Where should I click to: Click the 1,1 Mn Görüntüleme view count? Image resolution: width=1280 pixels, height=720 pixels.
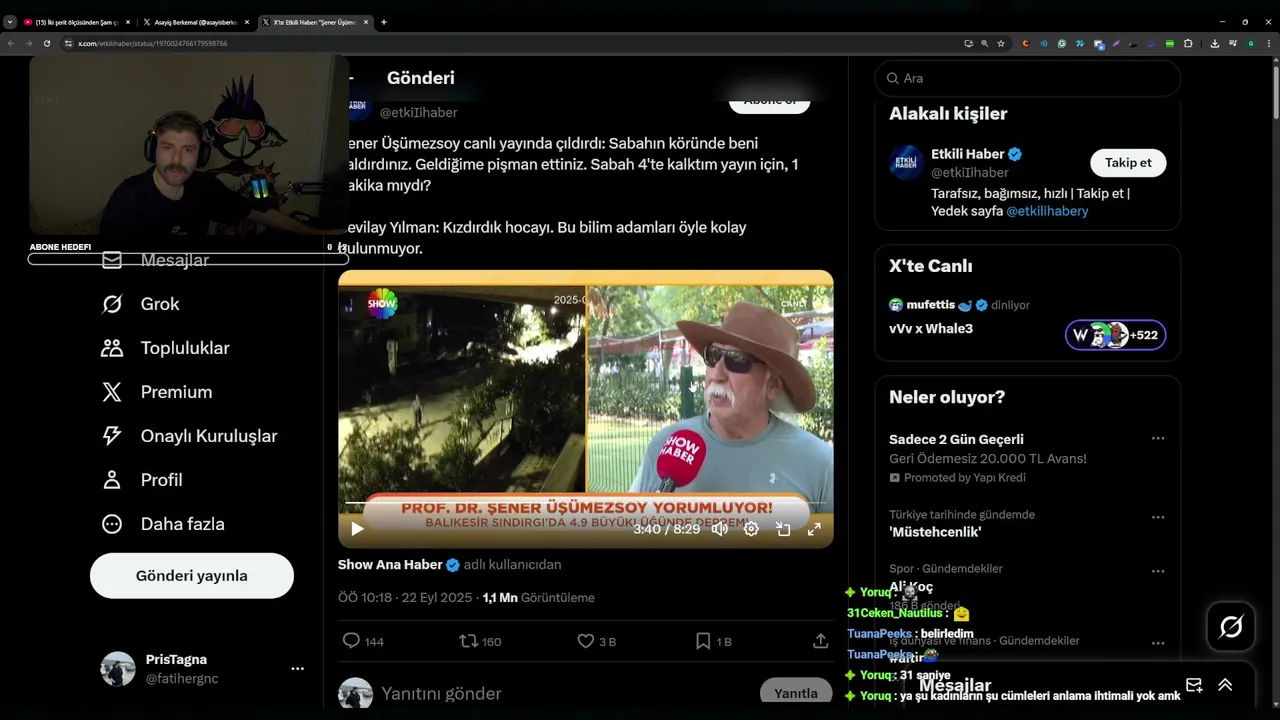(x=539, y=598)
